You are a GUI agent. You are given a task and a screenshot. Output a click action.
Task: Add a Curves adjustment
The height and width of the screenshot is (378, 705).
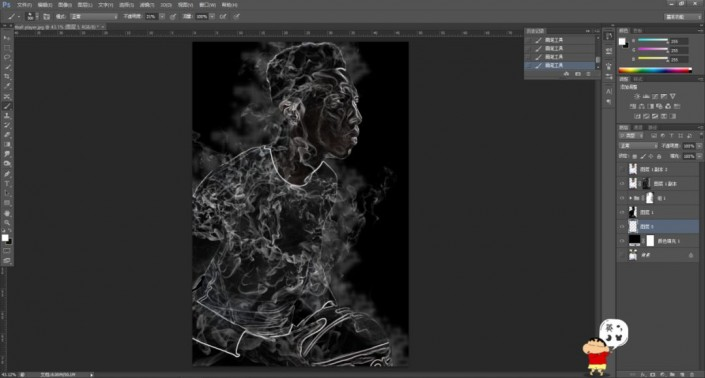click(655, 96)
